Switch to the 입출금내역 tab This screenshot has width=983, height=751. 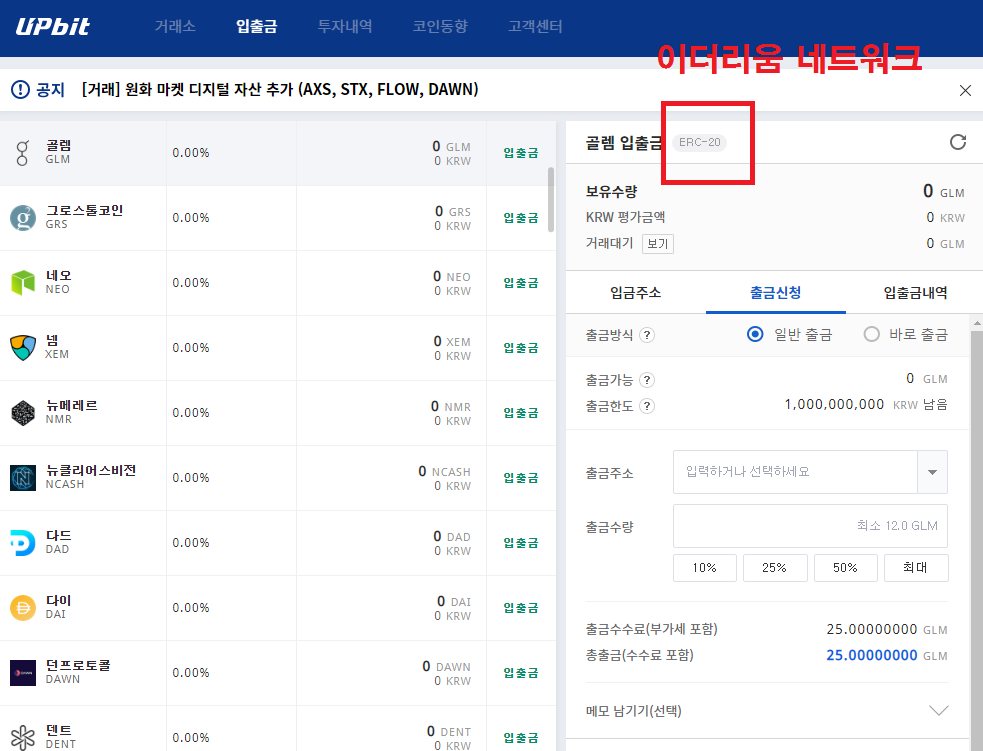[915, 293]
